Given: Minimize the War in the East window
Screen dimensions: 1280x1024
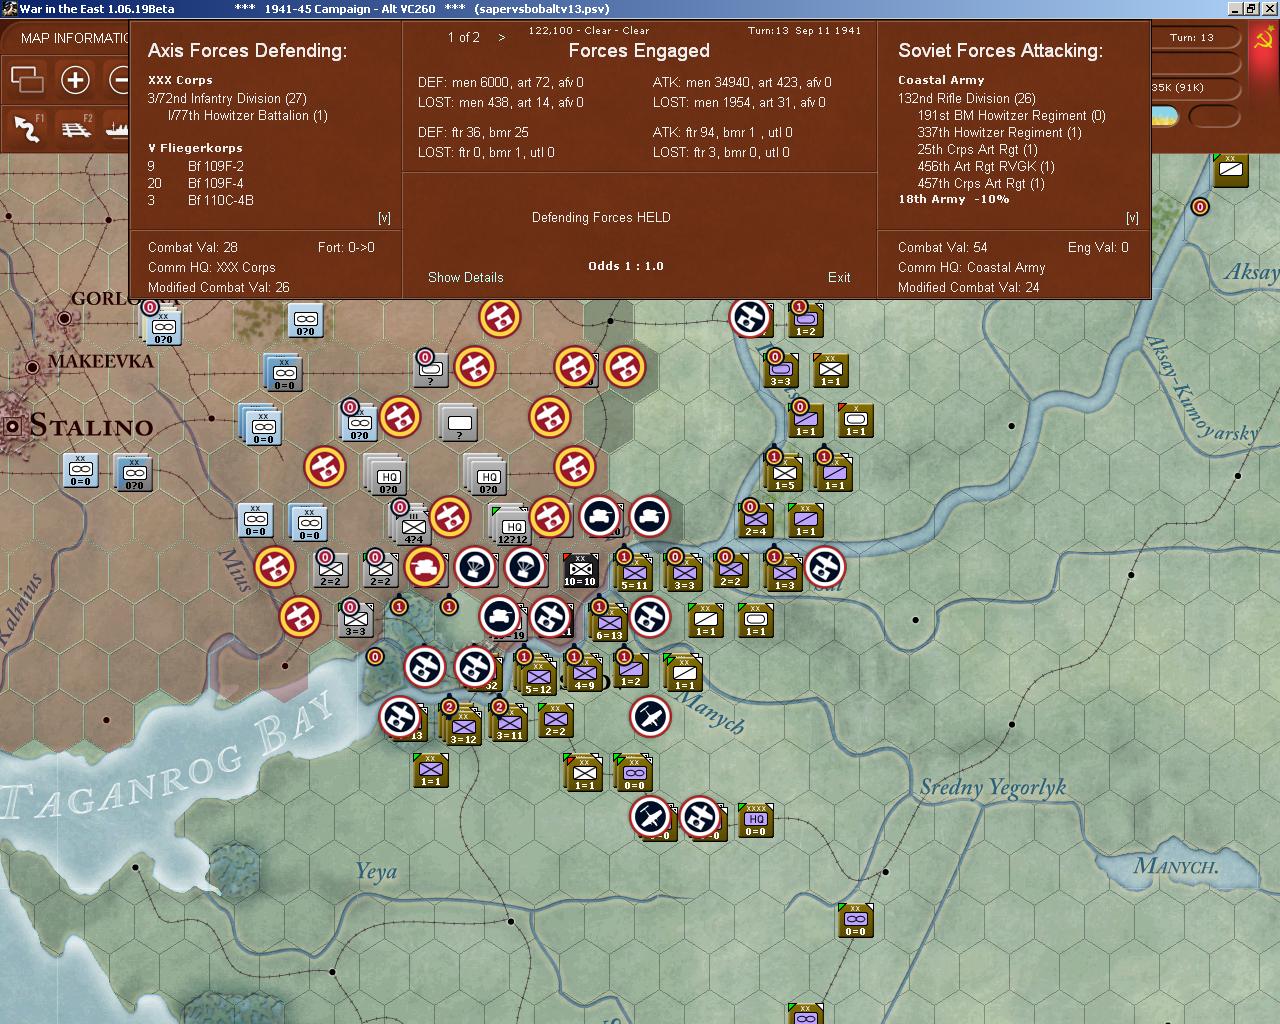Looking at the screenshot, I should click(x=1235, y=8).
